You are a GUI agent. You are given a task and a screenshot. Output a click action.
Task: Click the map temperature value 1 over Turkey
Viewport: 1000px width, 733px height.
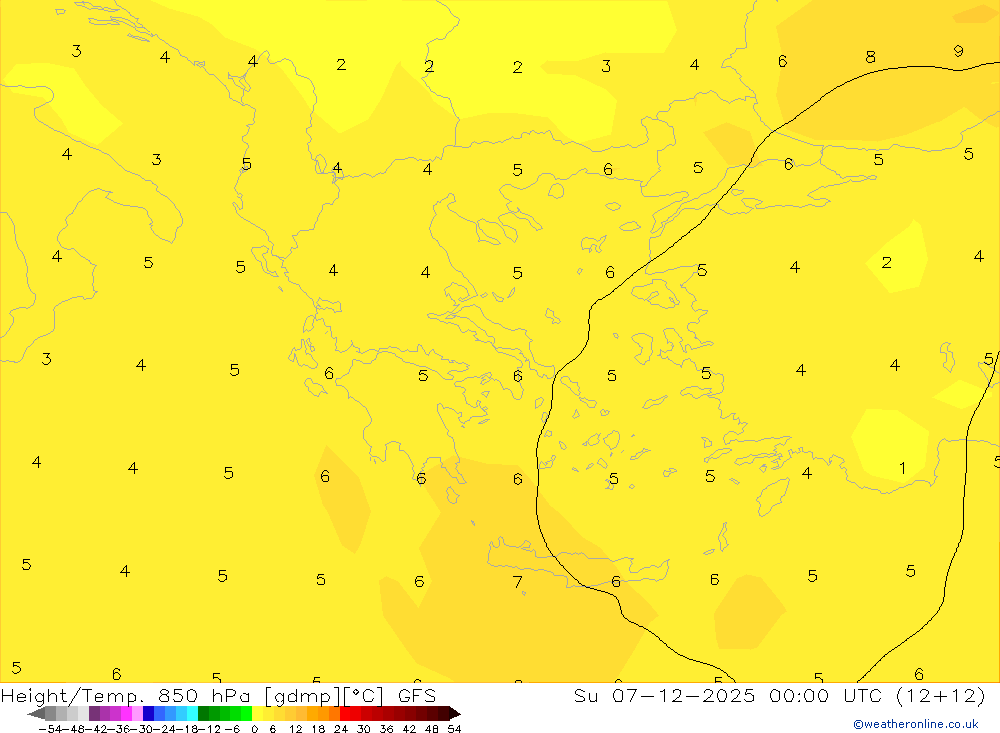[x=902, y=468]
